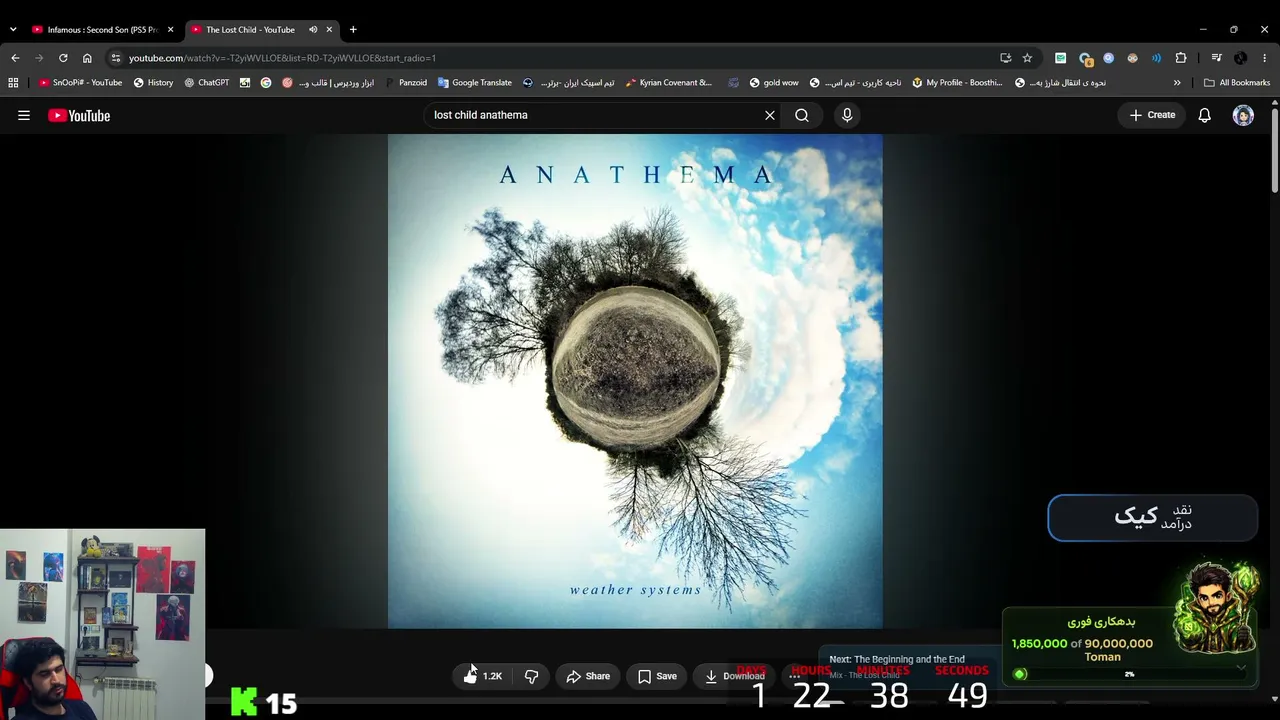Open the apps grid shortcut
The image size is (1280, 720).
point(13,83)
